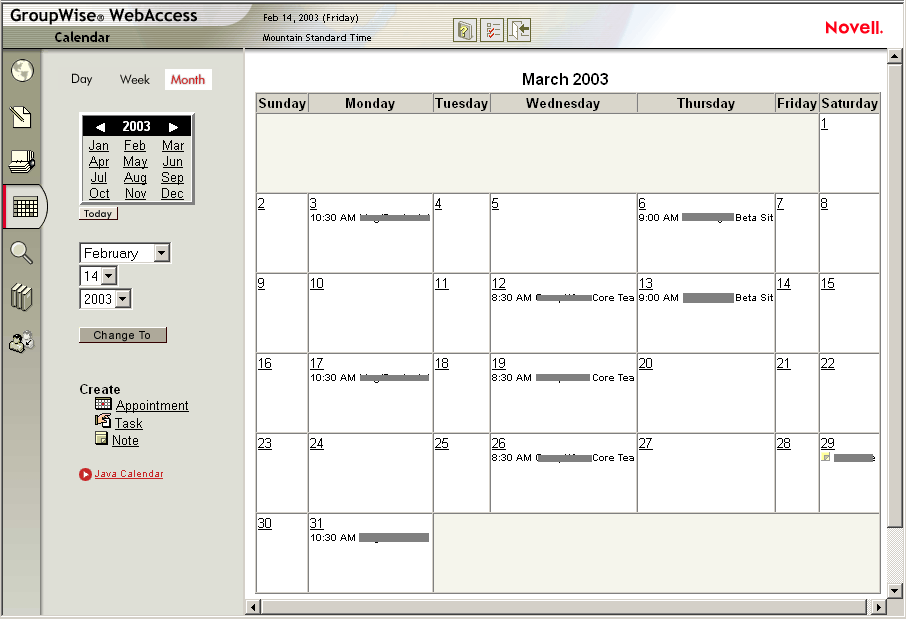Open the year dropdown showing 2003
Viewport: 906px width, 619px height.
click(105, 298)
